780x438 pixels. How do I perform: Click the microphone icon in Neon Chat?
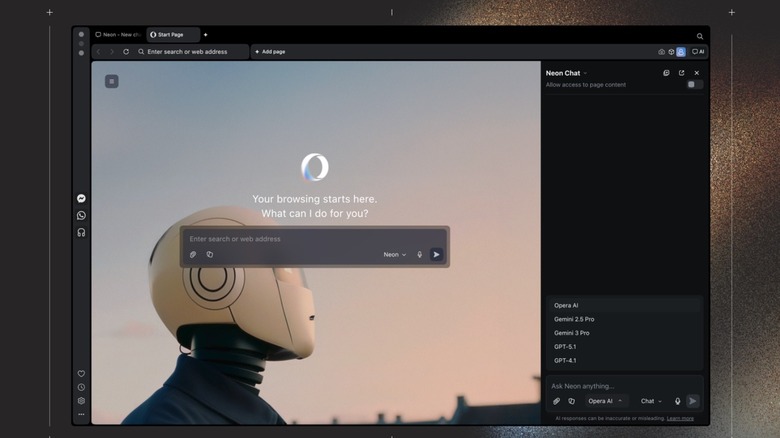(677, 401)
